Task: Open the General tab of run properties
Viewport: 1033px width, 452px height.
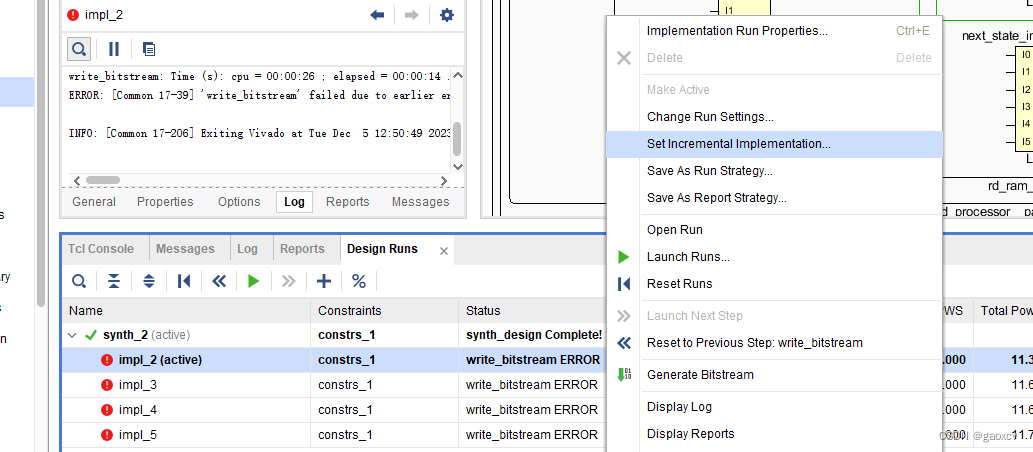Action: pos(94,202)
